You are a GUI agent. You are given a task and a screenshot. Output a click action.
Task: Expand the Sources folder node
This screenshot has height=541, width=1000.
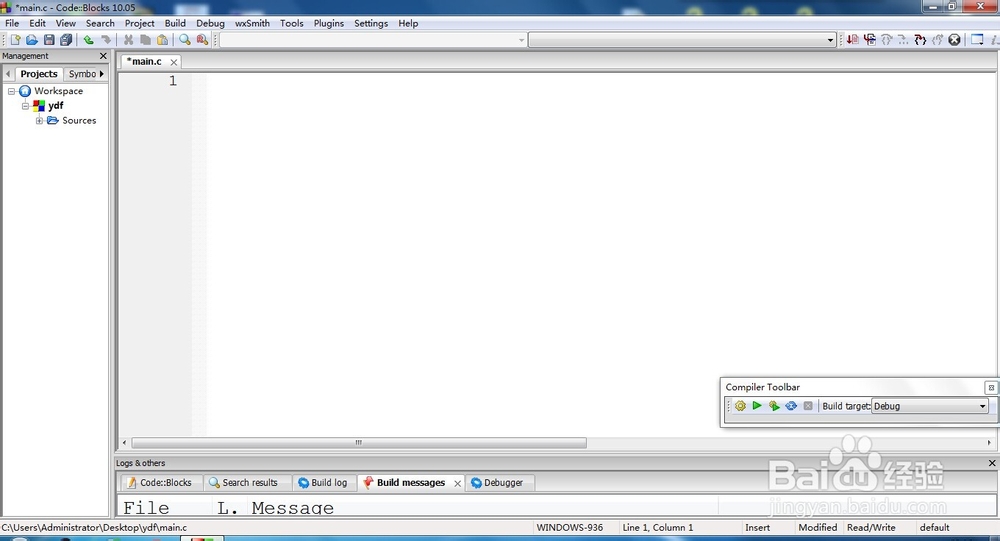pos(40,121)
